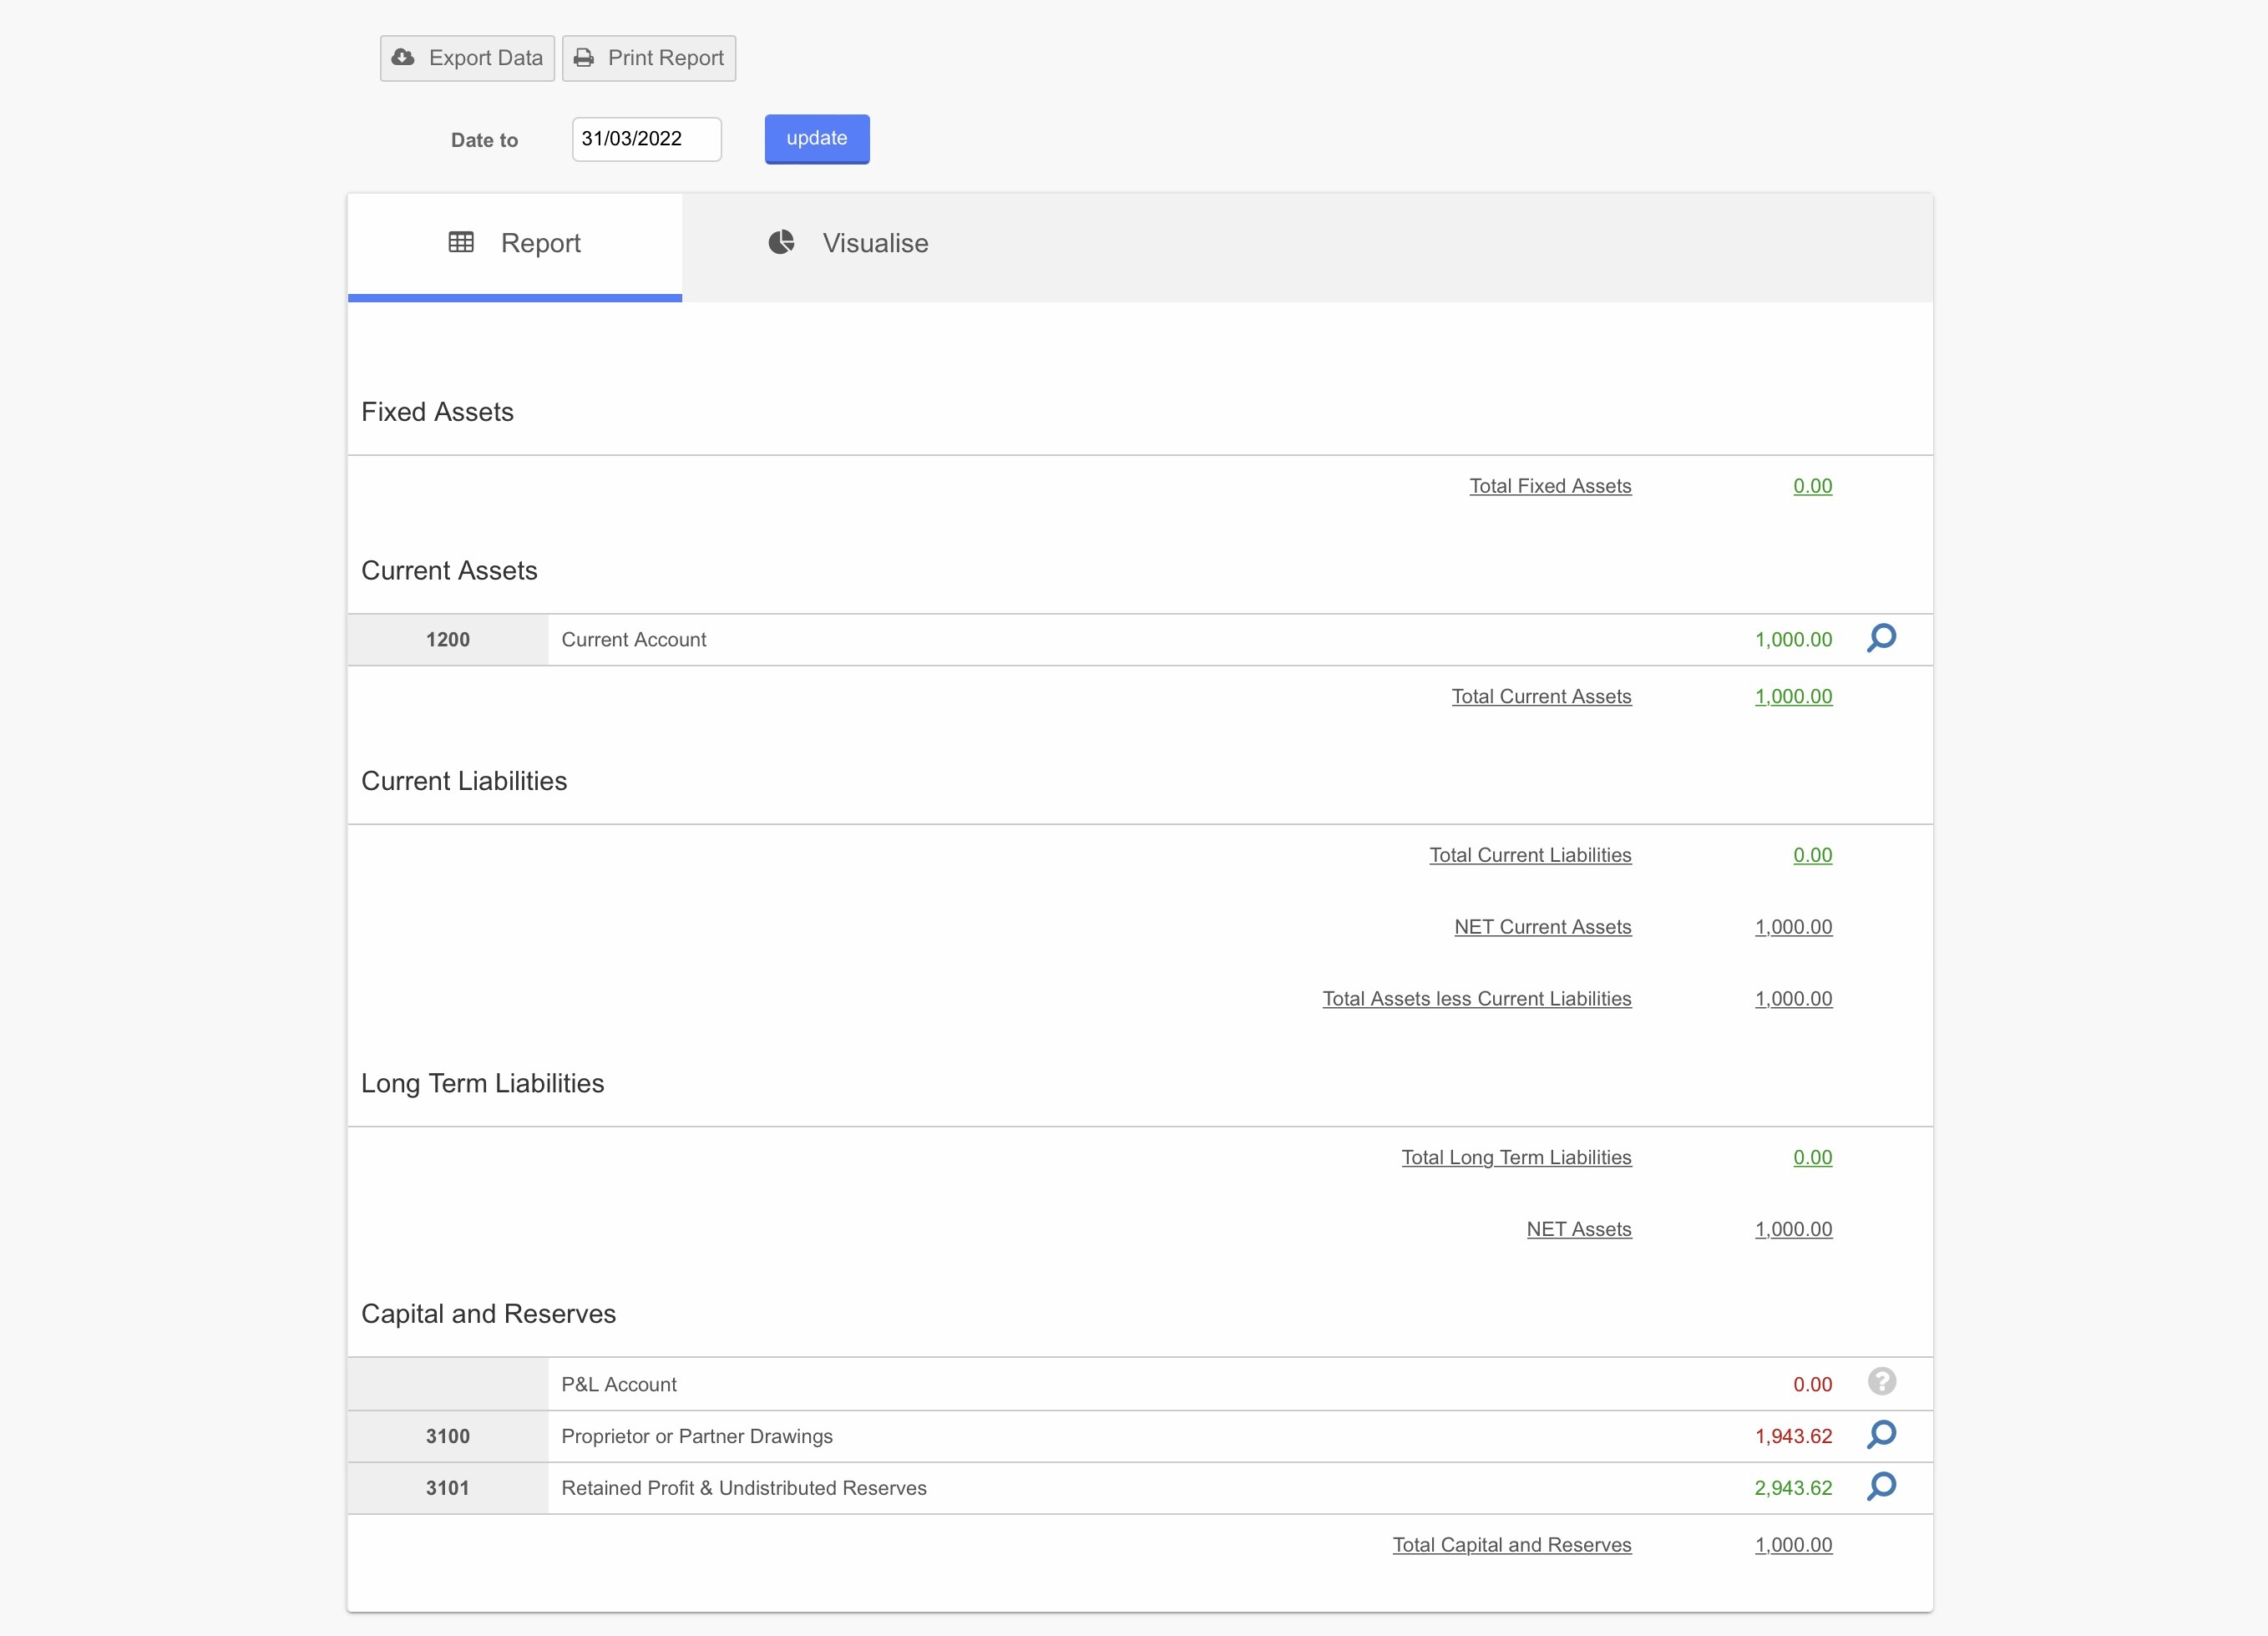Click the printer icon in Print Report
Image resolution: width=2268 pixels, height=1636 pixels.
[584, 57]
